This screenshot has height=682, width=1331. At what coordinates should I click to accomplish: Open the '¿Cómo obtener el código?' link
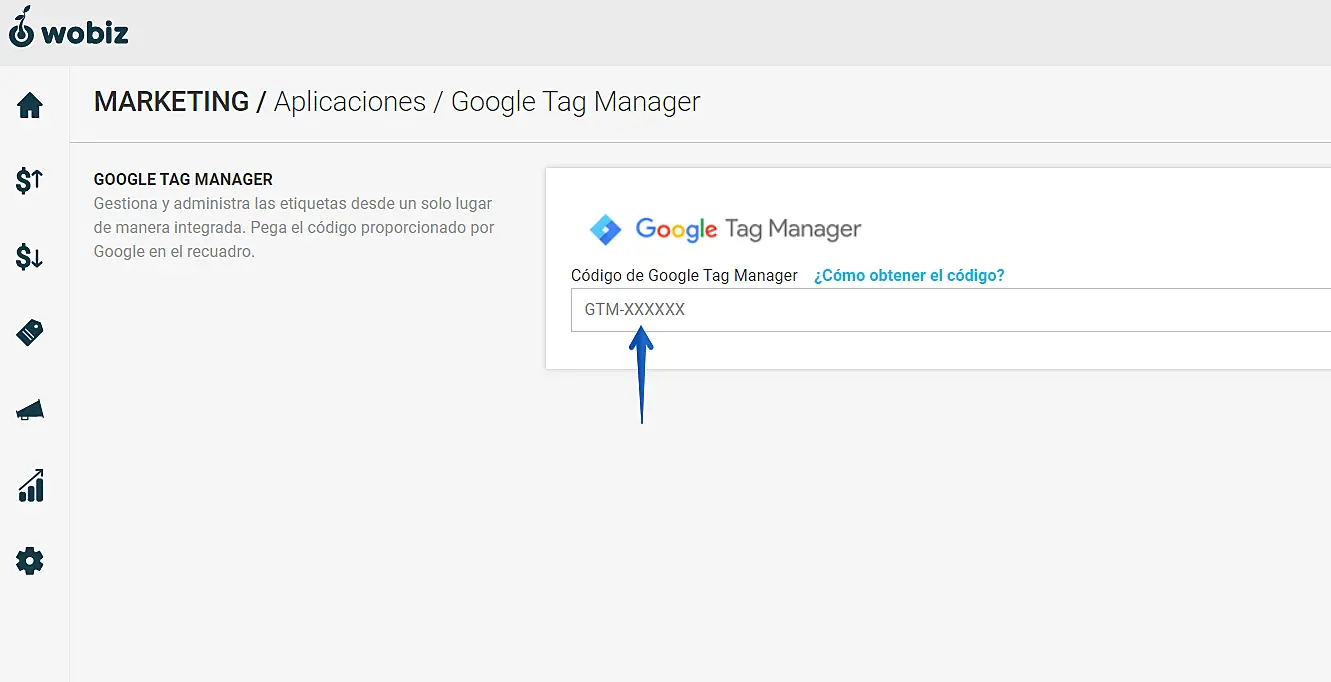[908, 275]
